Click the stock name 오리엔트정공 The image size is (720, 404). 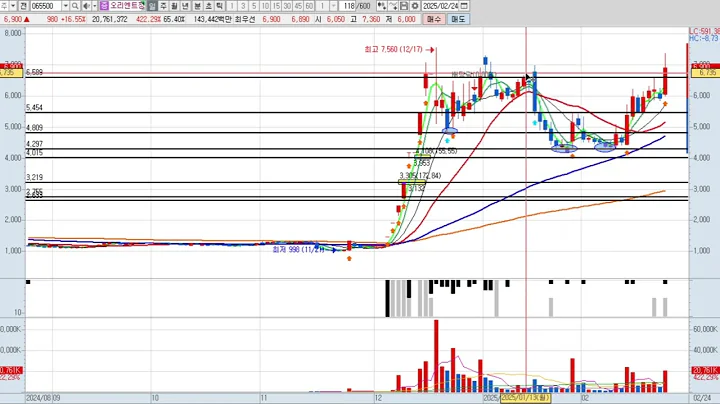(127, 6)
